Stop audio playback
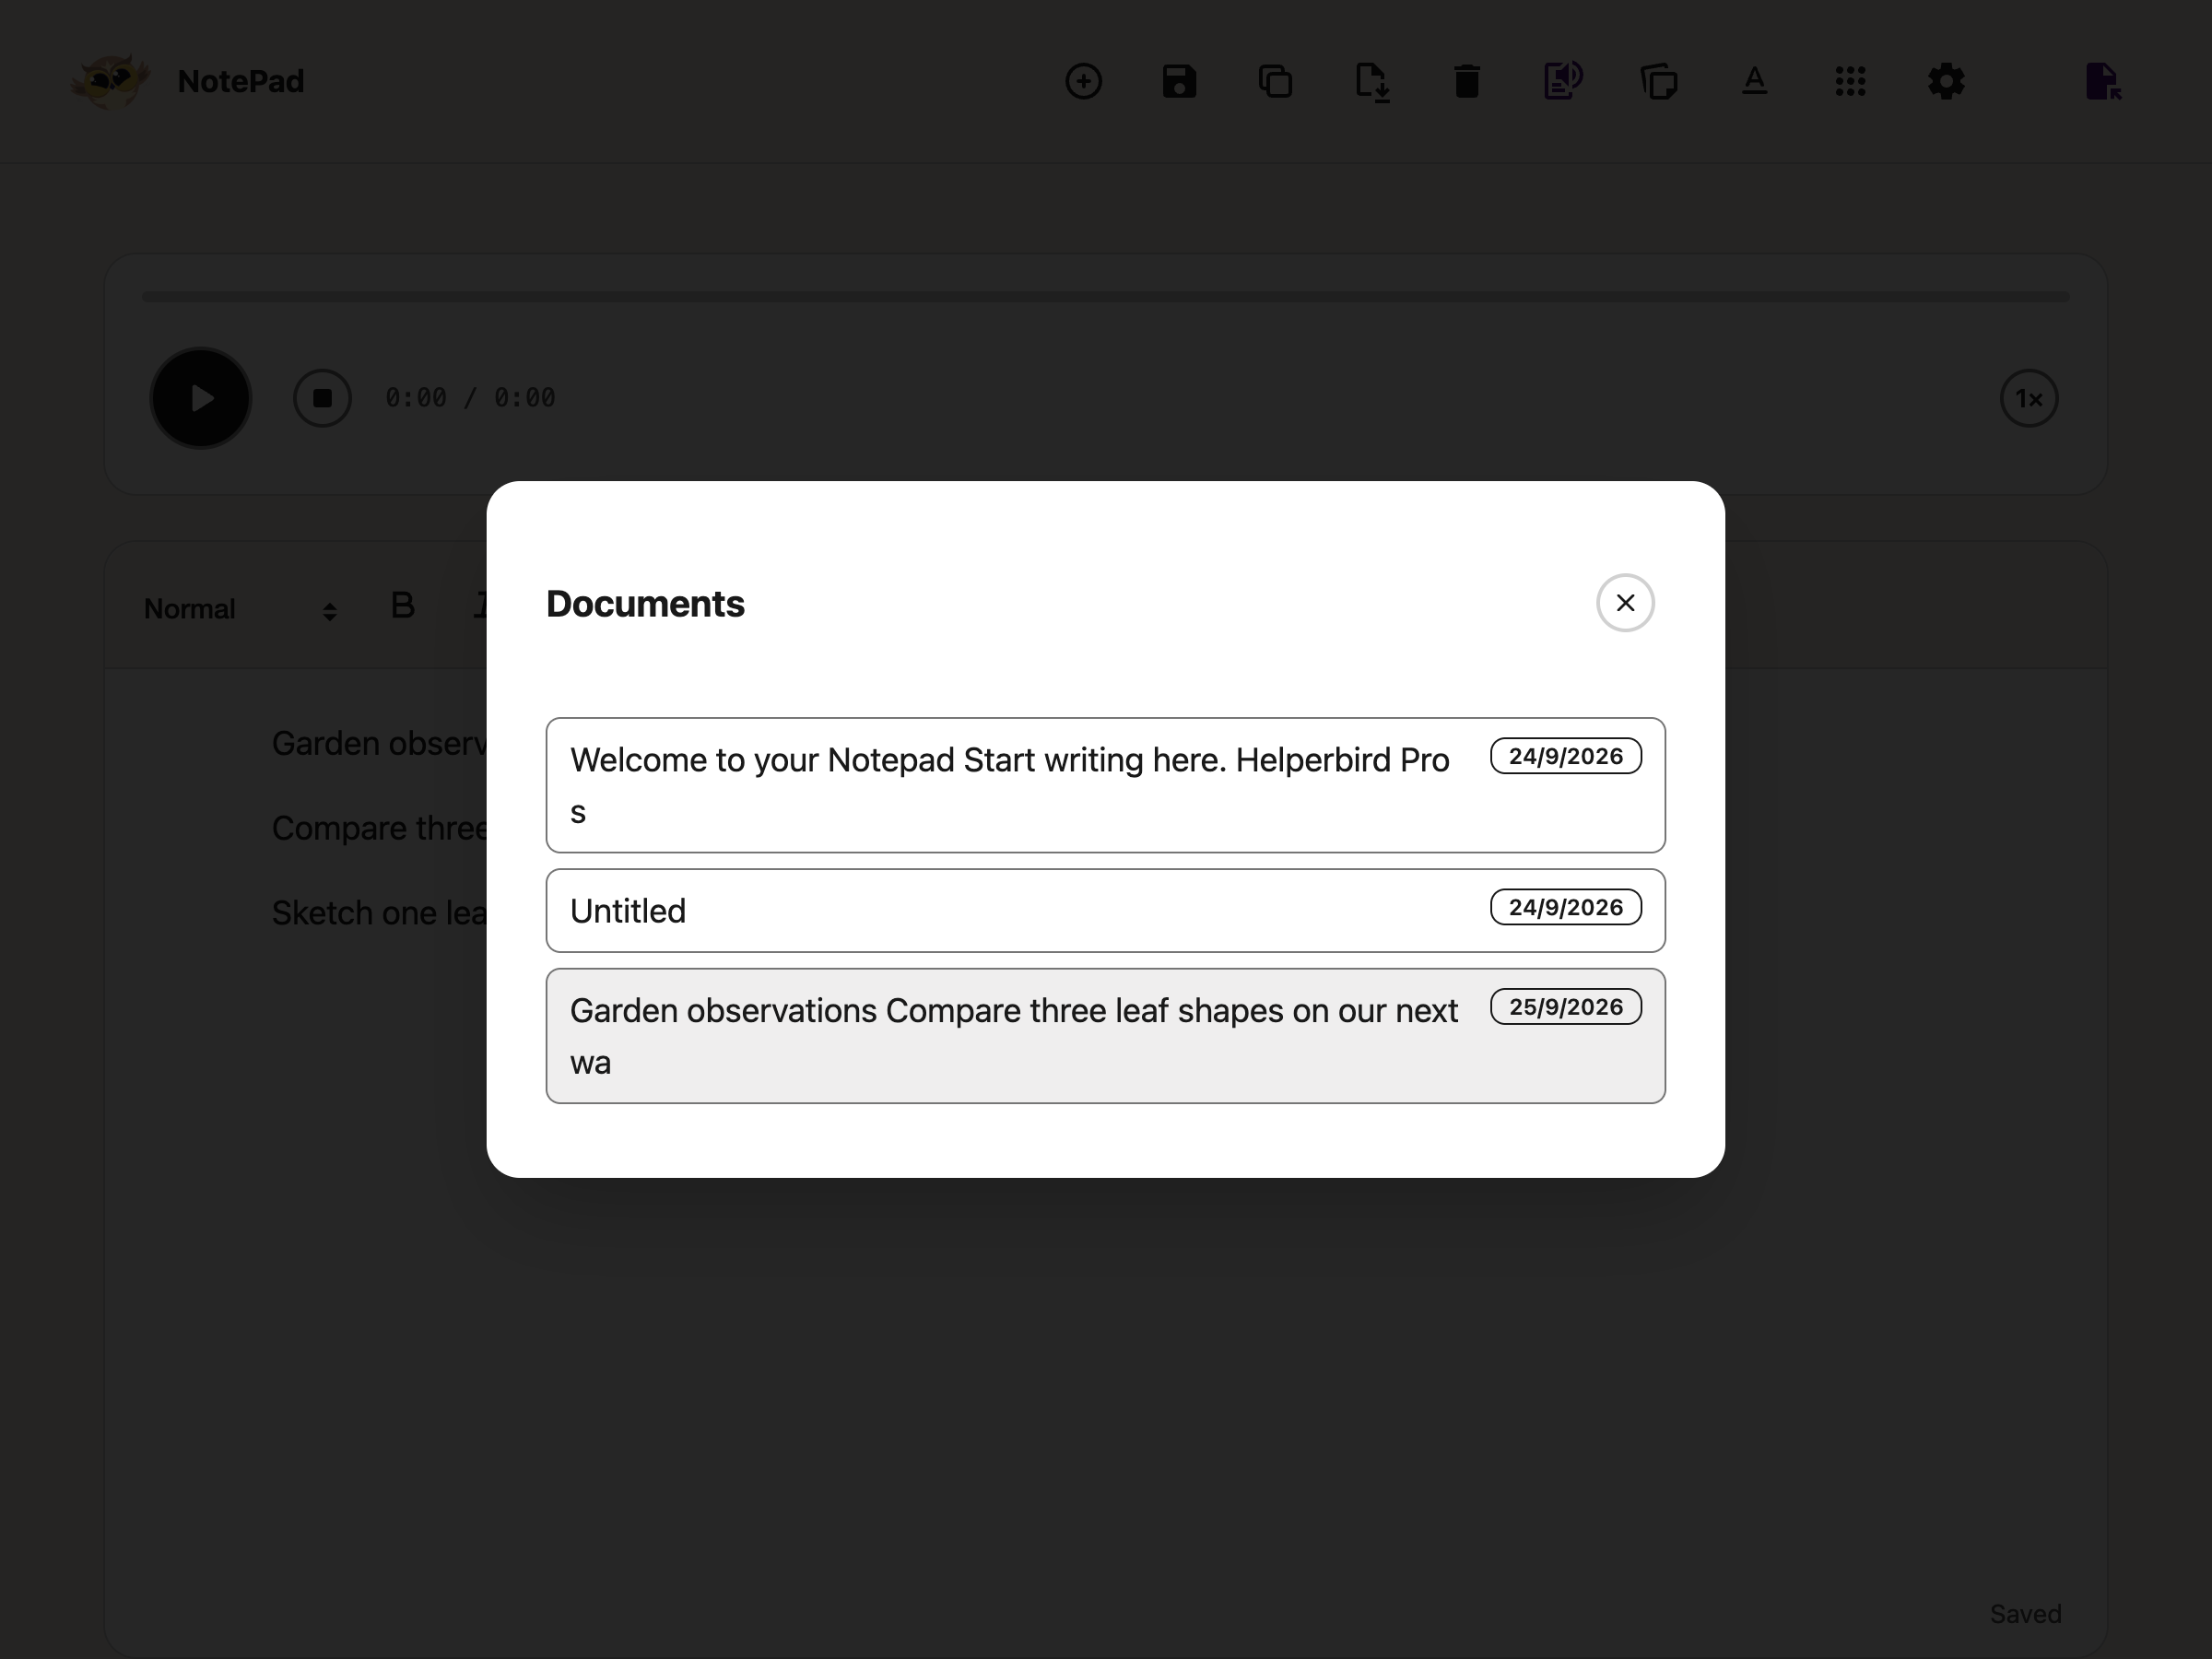This screenshot has height=1659, width=2212. (x=322, y=398)
